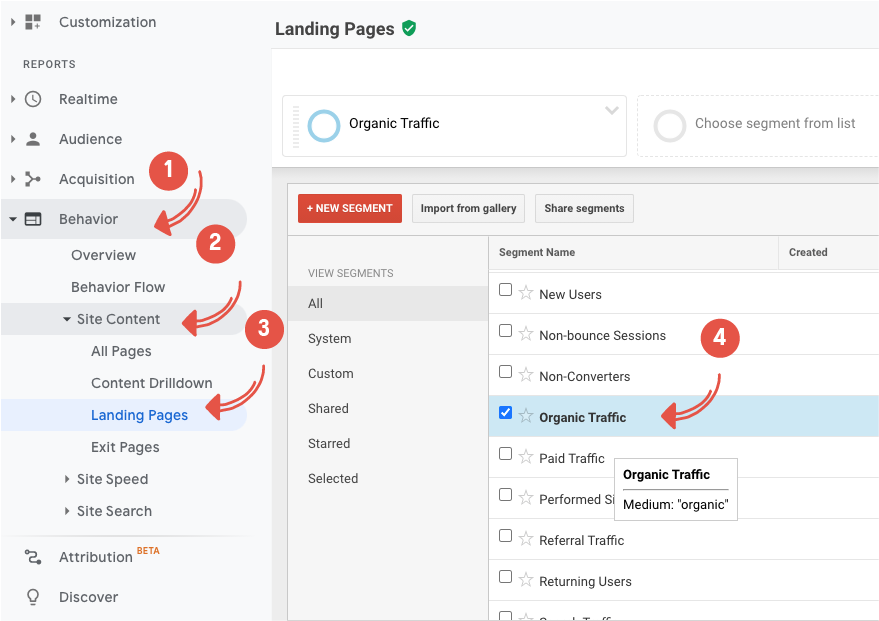Viewport: 879px width, 621px height.
Task: Open the Exit Pages report
Action: pyautogui.click(x=125, y=447)
